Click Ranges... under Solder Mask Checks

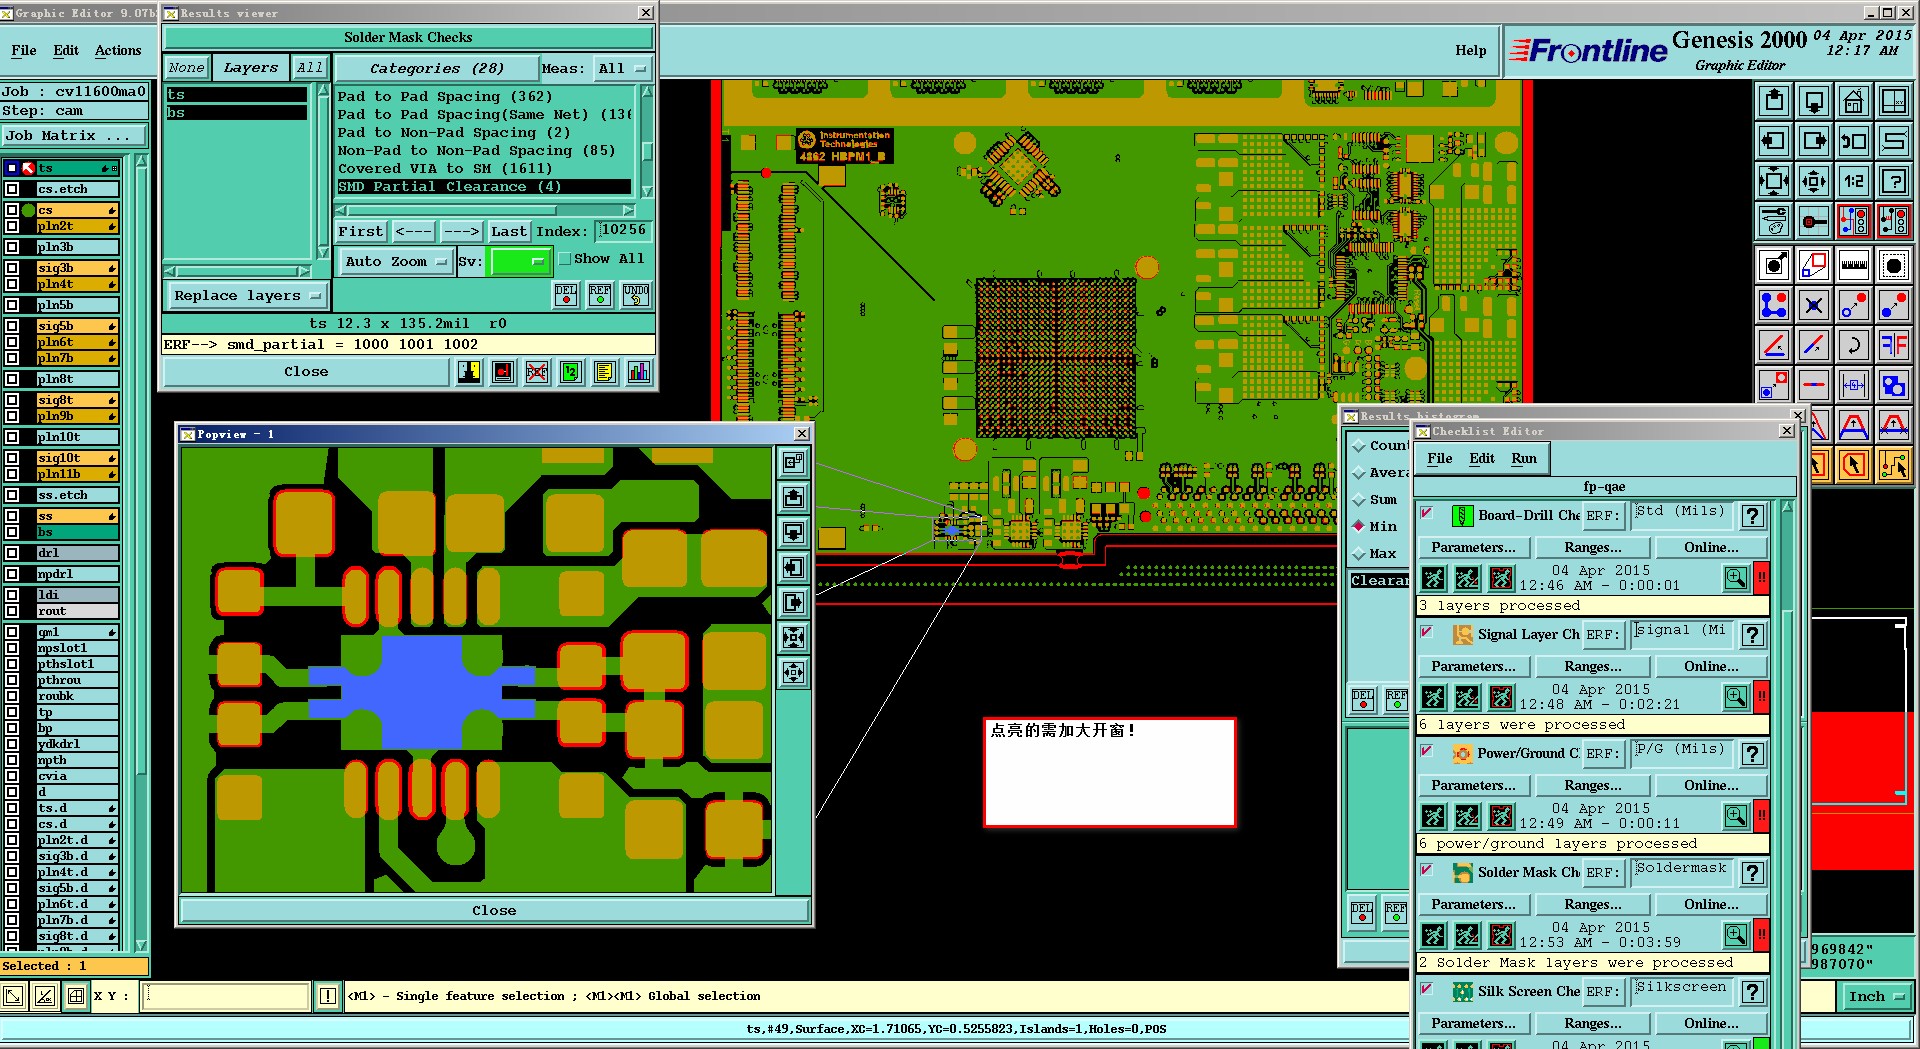(x=1593, y=905)
